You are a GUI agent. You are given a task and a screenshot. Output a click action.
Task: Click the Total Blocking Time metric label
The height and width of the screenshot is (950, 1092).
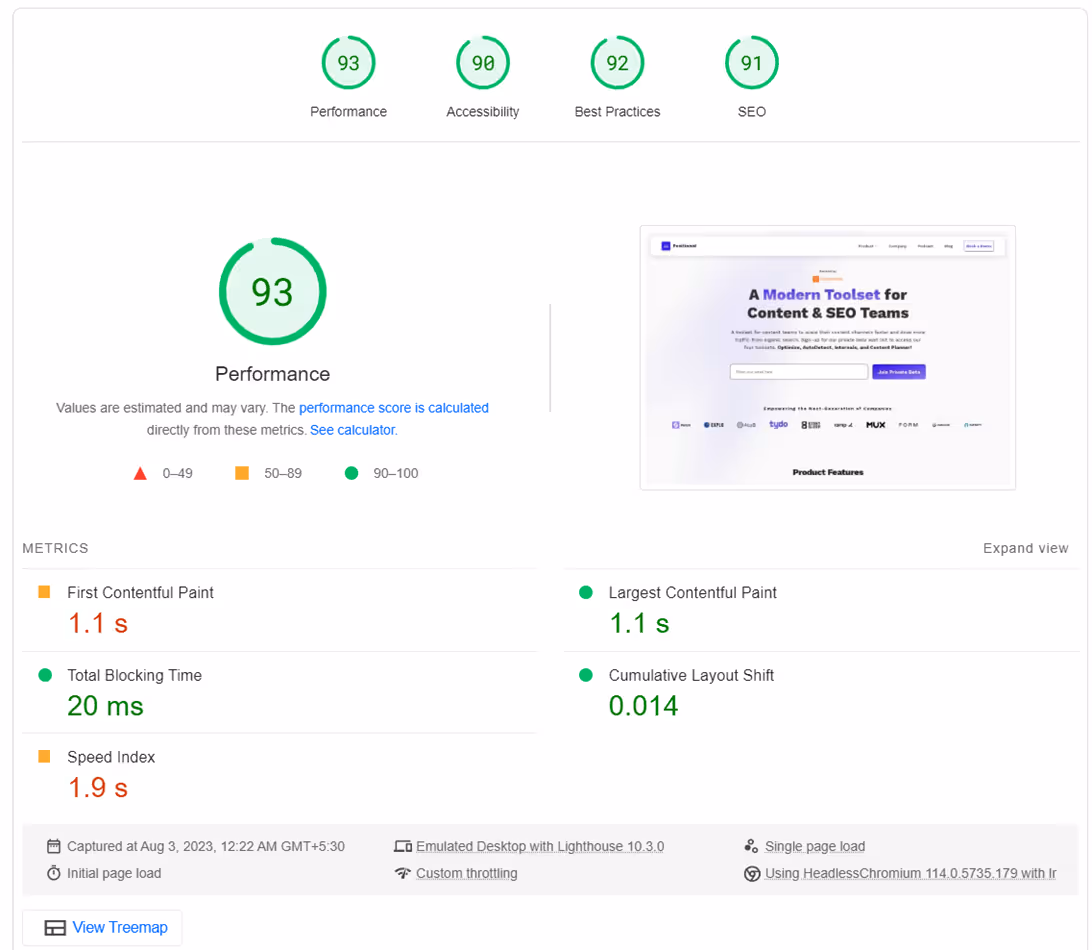click(x=134, y=675)
